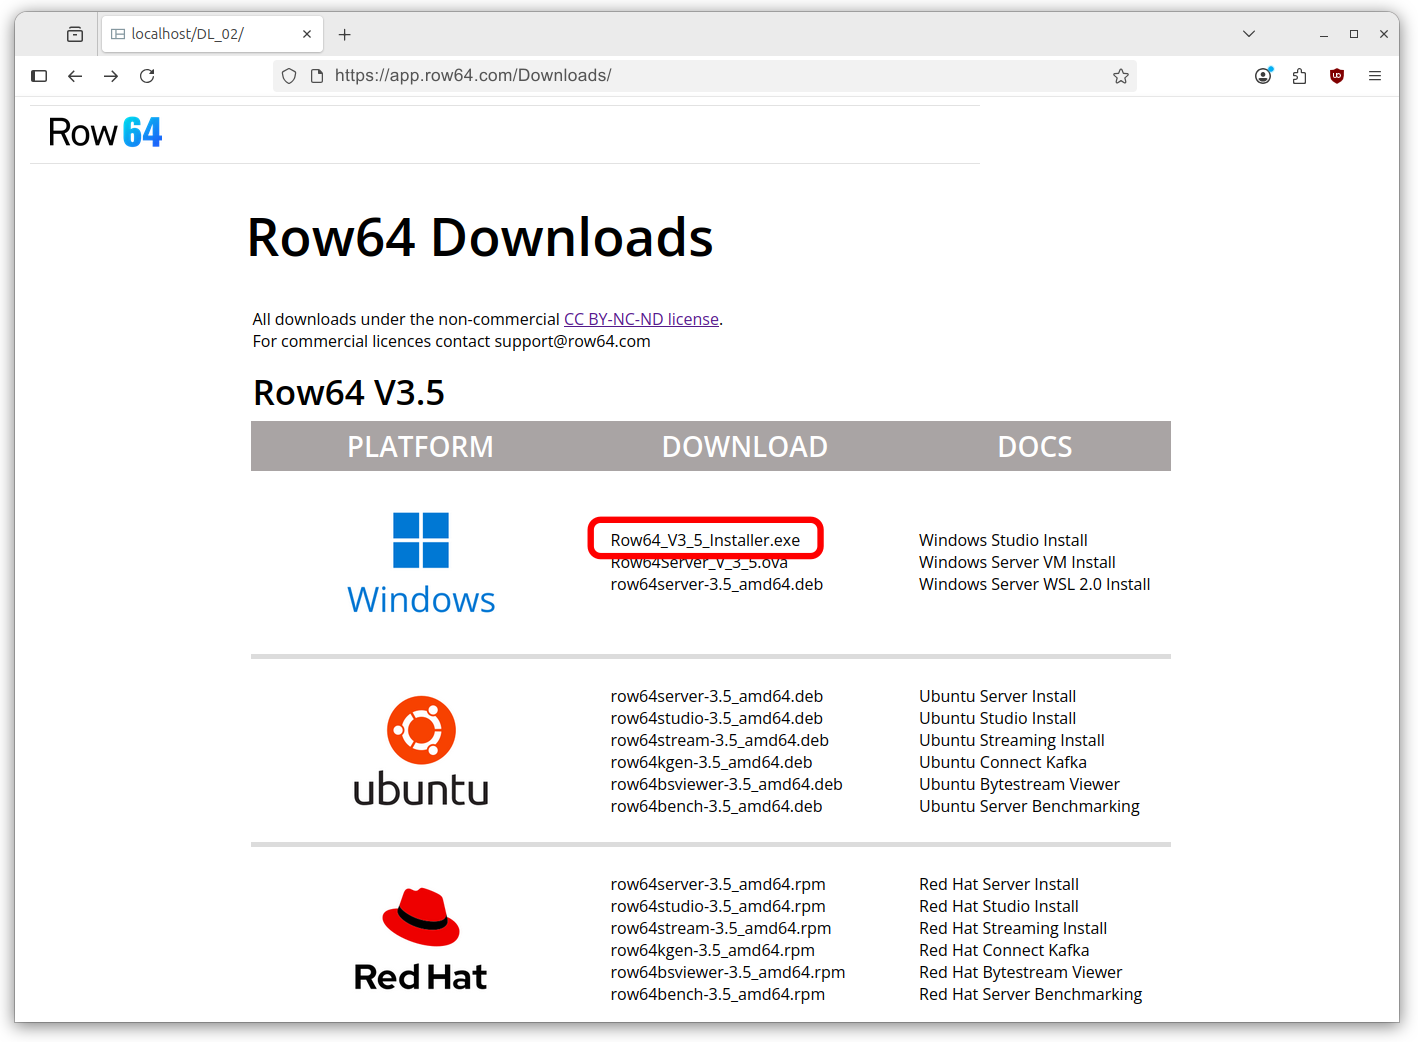Download row64server-3.5_amd64.rpm
Image resolution: width=1418 pixels, height=1042 pixels.
718,884
